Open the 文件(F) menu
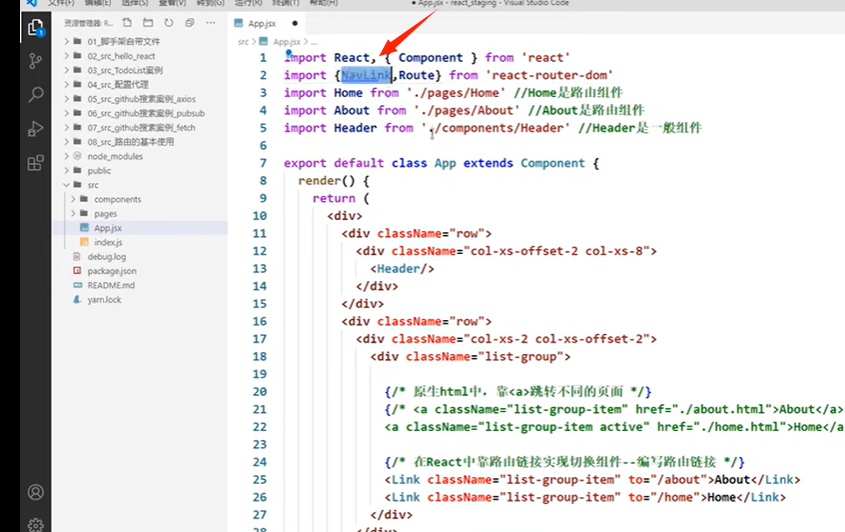Screen dimensions: 845x532 point(61,3)
